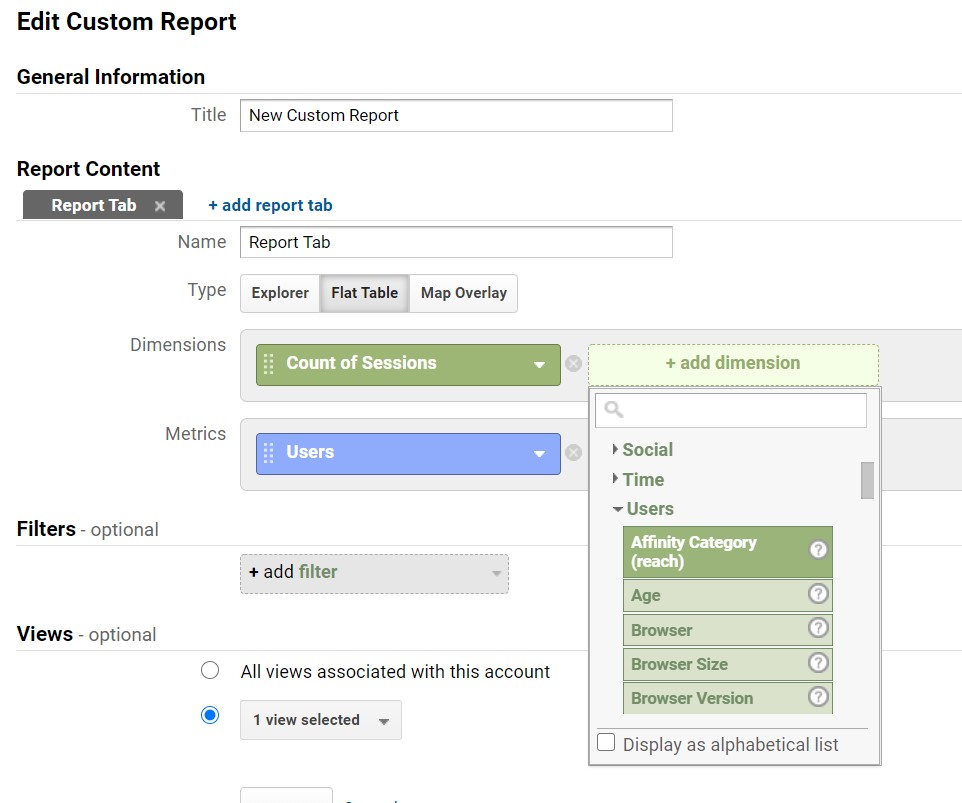Remove the Count of Sessions dimension
962x803 pixels.
pyautogui.click(x=573, y=364)
